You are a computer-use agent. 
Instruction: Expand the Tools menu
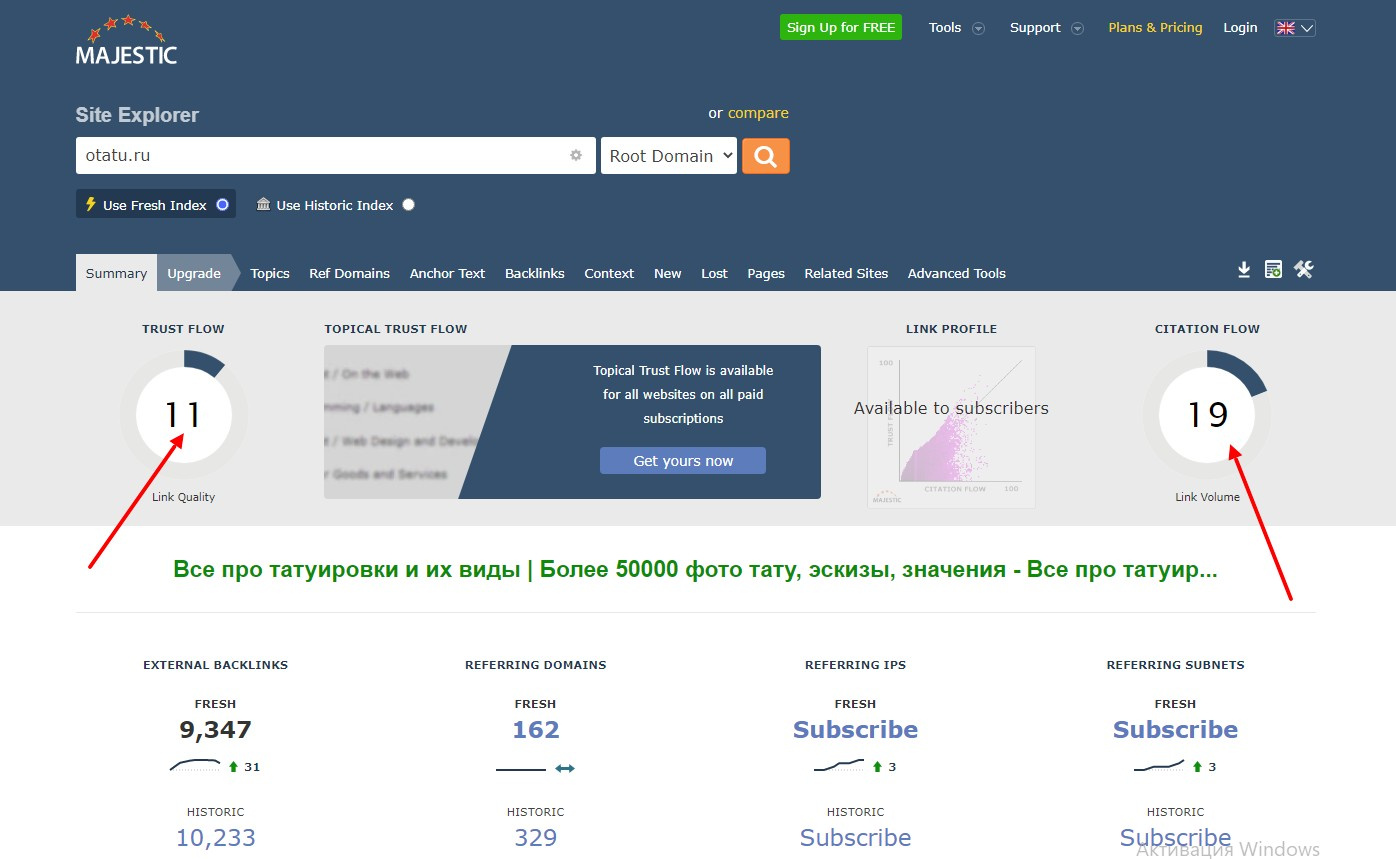tap(956, 28)
